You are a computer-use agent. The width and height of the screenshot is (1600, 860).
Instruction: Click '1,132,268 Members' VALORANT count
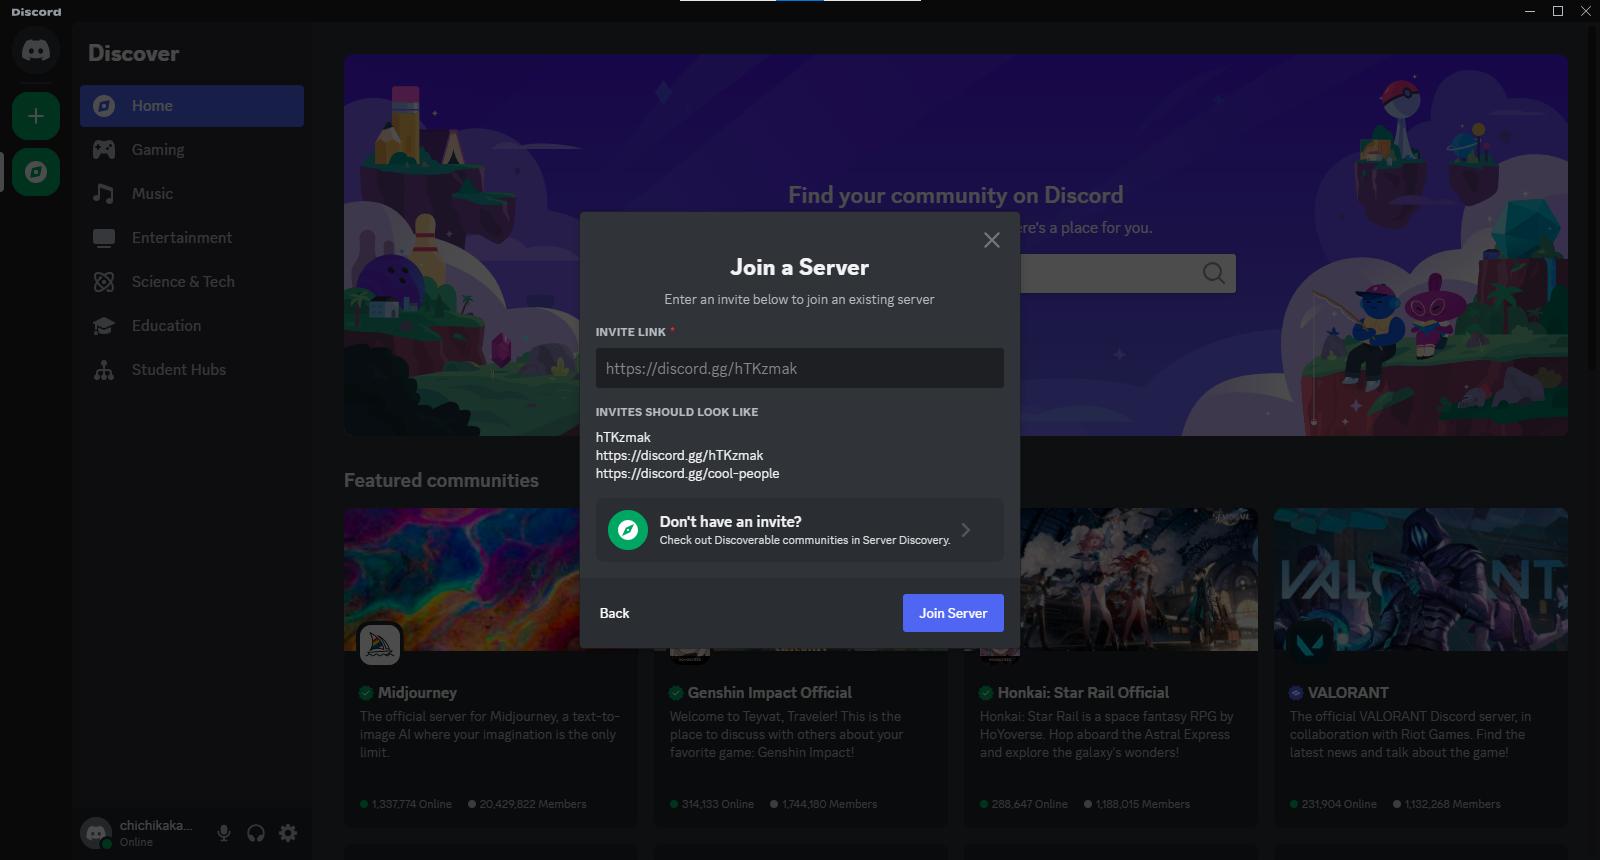click(1452, 804)
